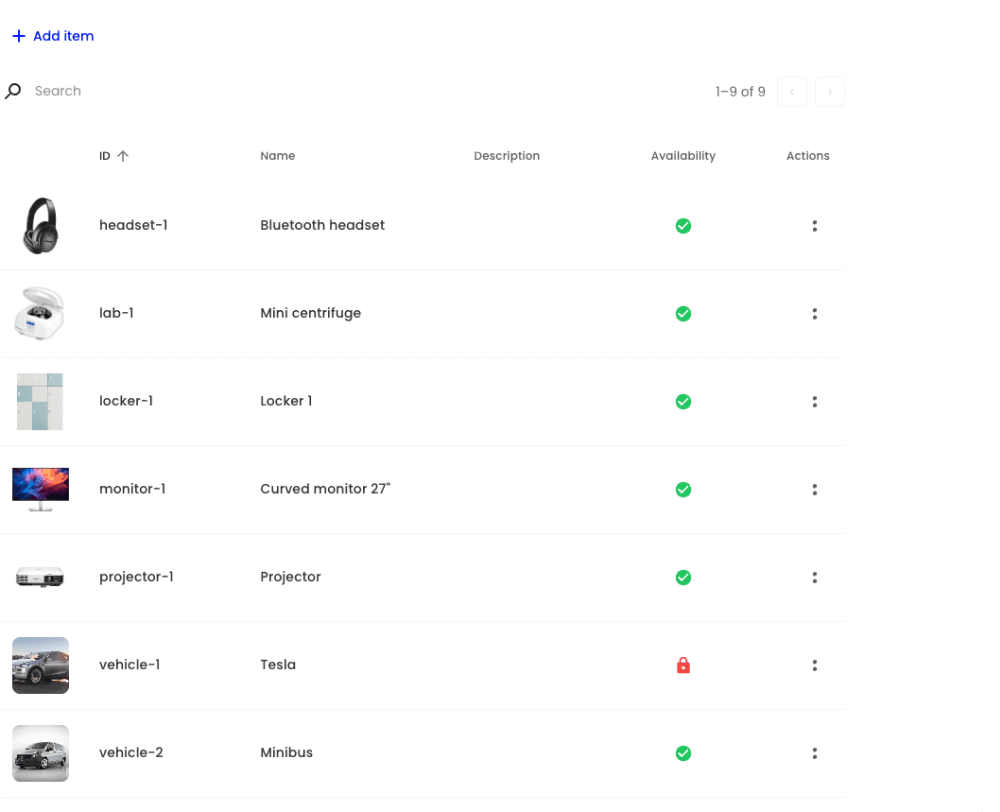Open the actions menu for Bluetooth headset
The width and height of the screenshot is (1000, 812).
(x=815, y=226)
